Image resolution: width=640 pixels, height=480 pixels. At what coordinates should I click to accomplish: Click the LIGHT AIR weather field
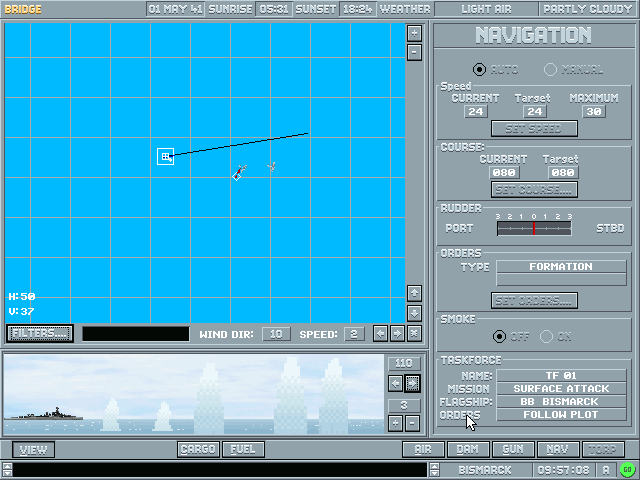[x=486, y=9]
